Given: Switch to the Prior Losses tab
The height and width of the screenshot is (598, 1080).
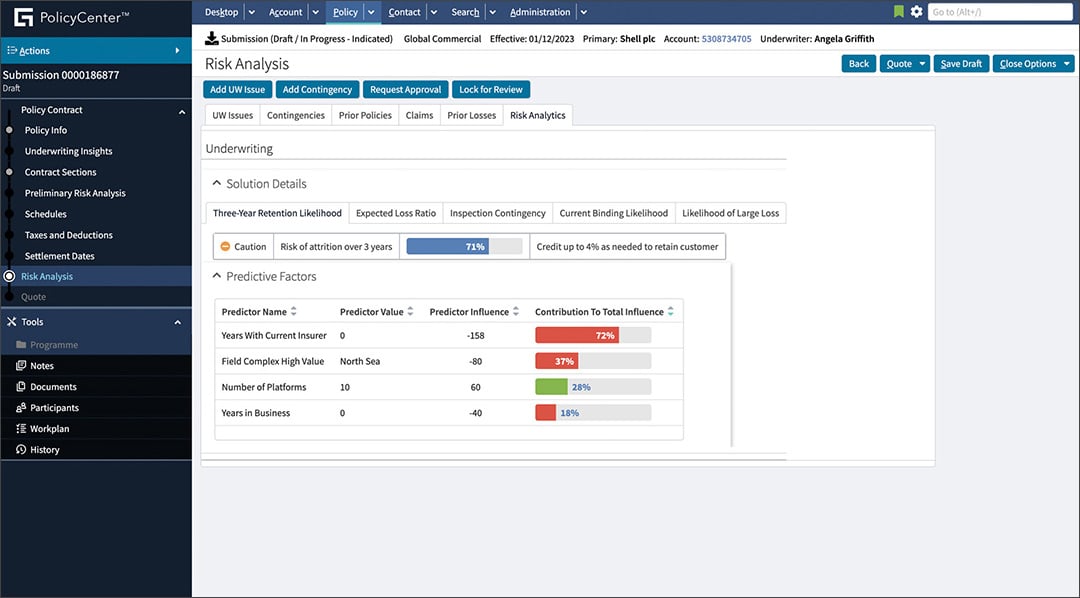Looking at the screenshot, I should [x=471, y=114].
